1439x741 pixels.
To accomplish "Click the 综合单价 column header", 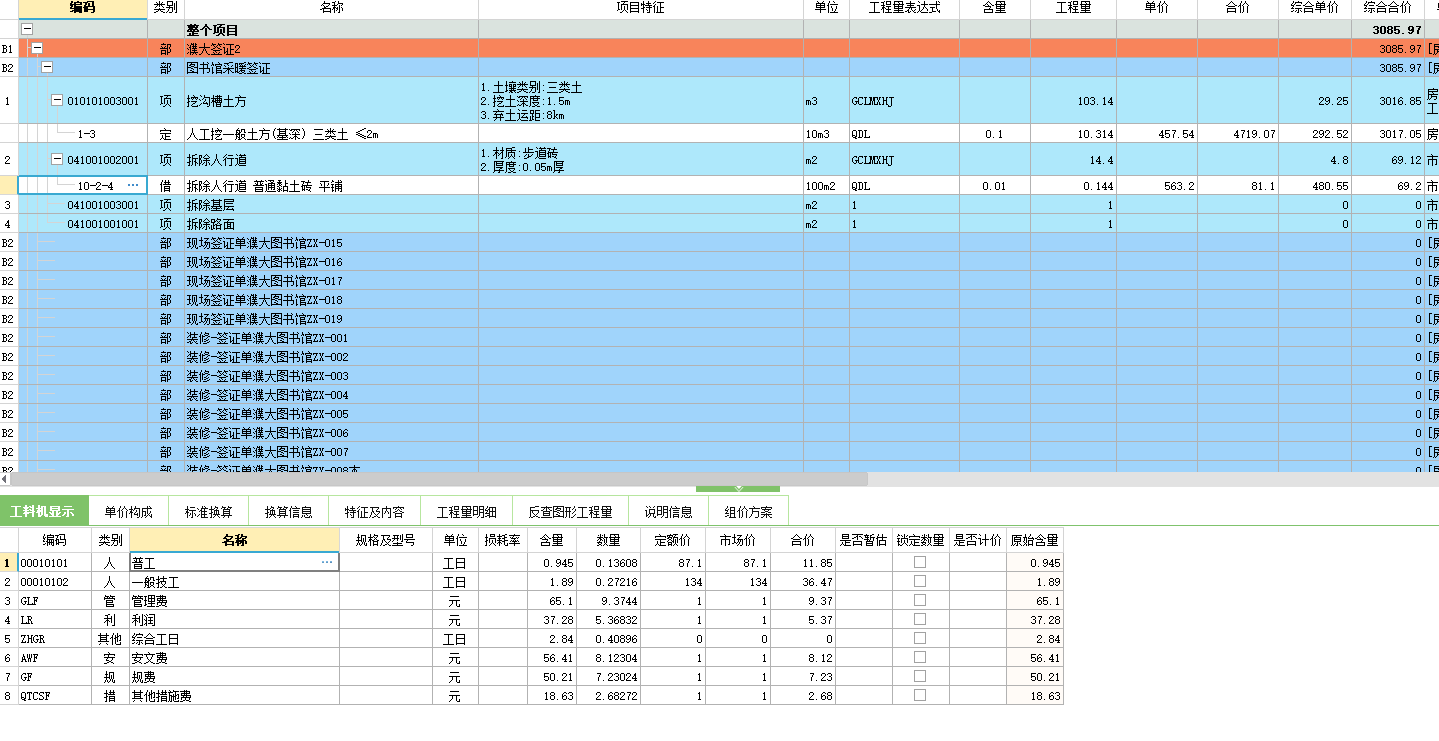I will point(1315,8).
